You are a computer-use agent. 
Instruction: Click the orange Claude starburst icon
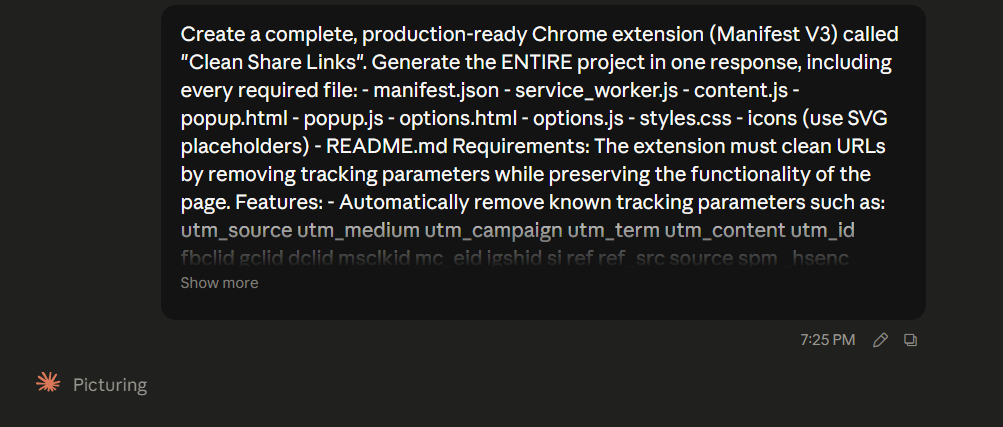[48, 383]
